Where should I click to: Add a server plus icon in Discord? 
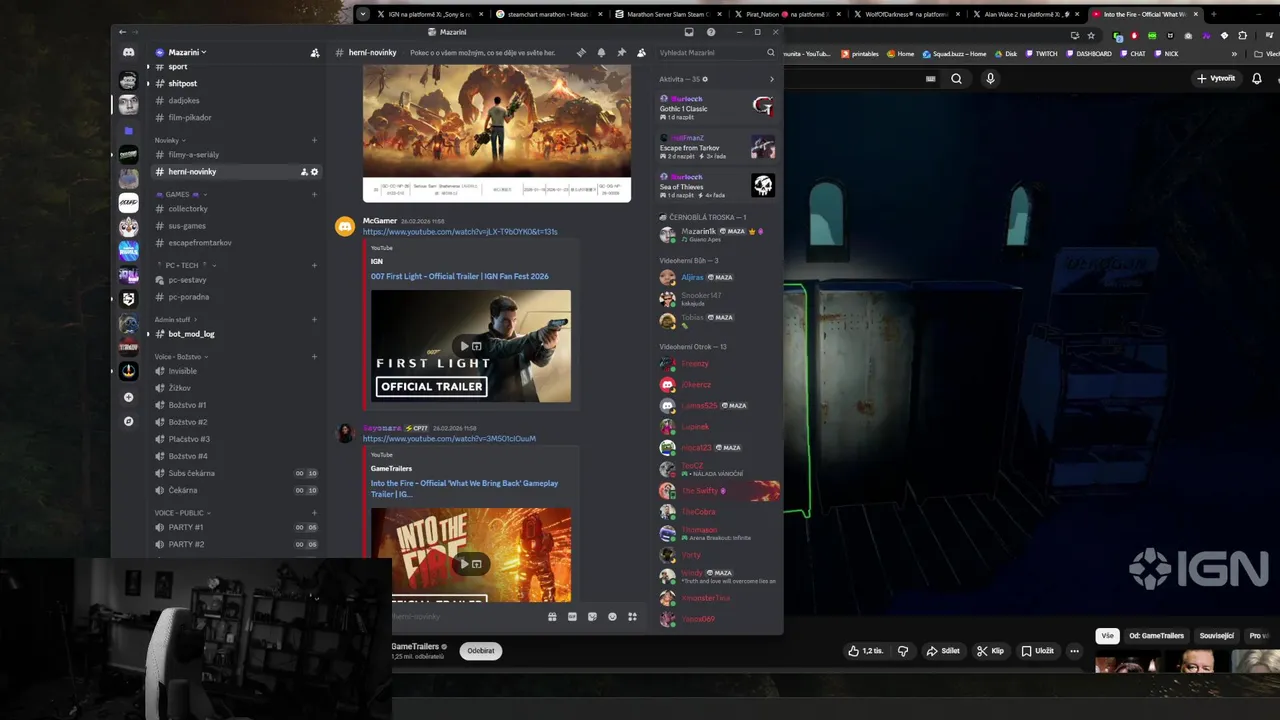coord(128,397)
